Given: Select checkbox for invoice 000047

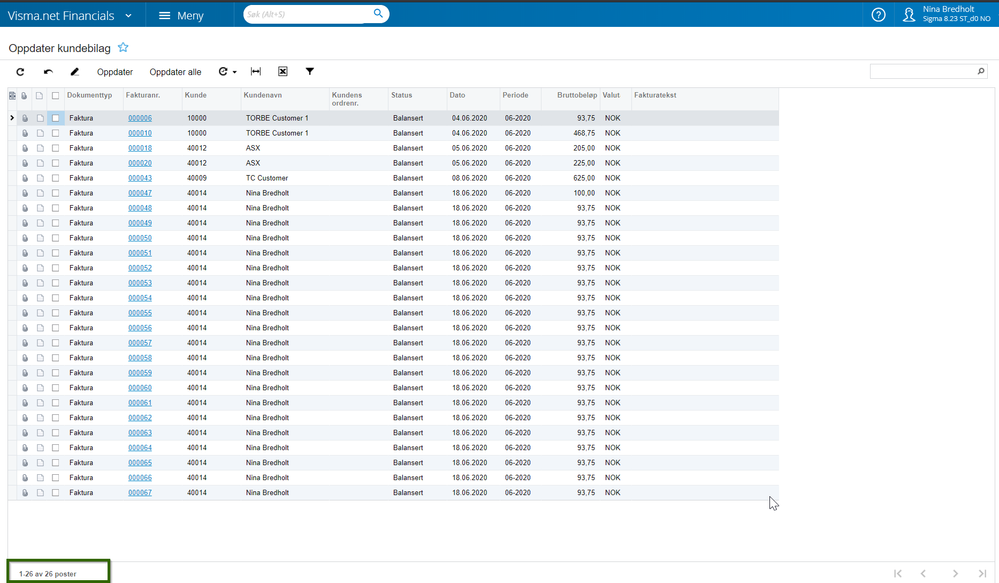Looking at the screenshot, I should [55, 193].
